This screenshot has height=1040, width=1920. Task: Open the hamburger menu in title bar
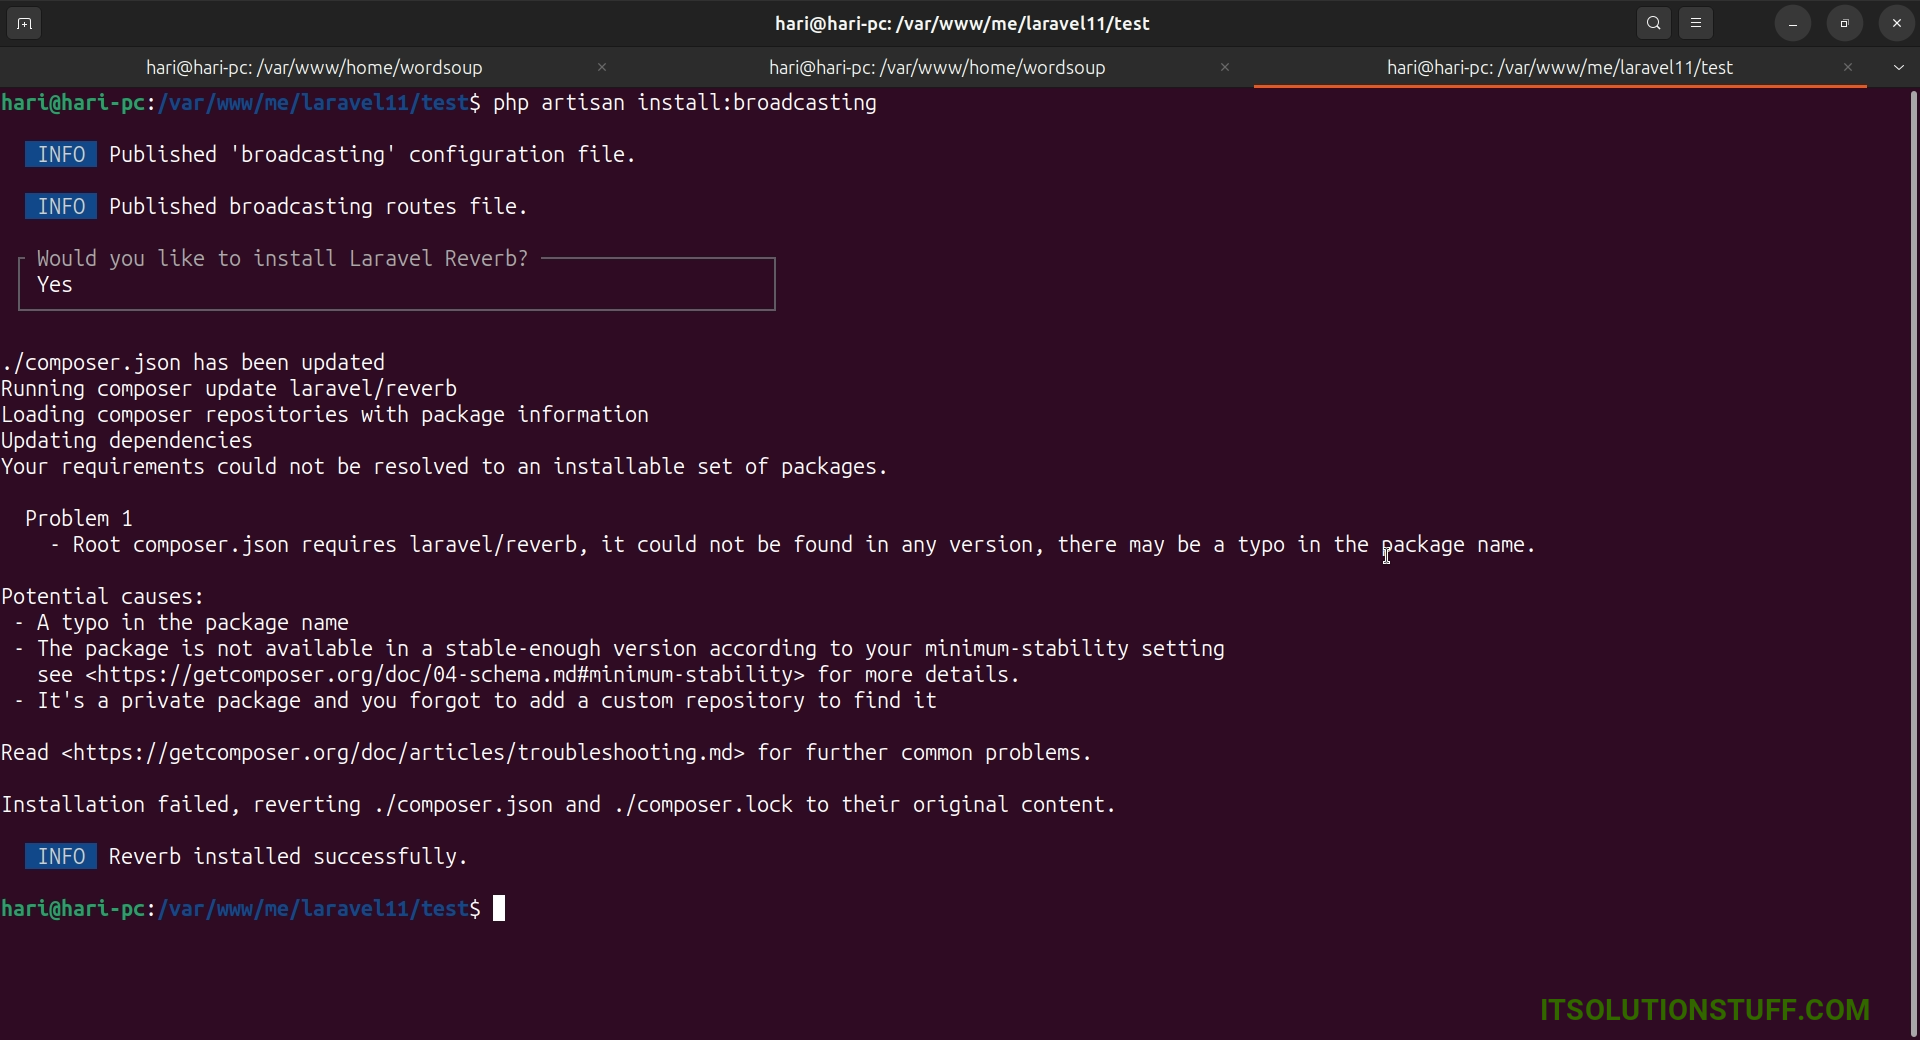(1696, 23)
